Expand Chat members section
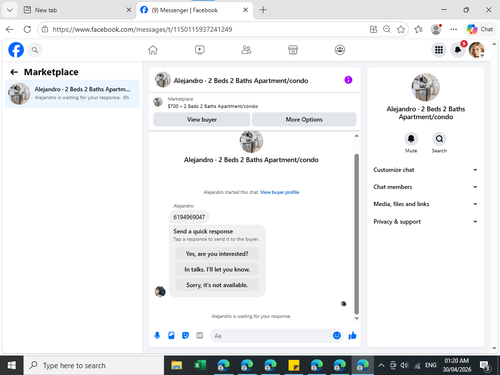500x375 pixels. (426, 187)
